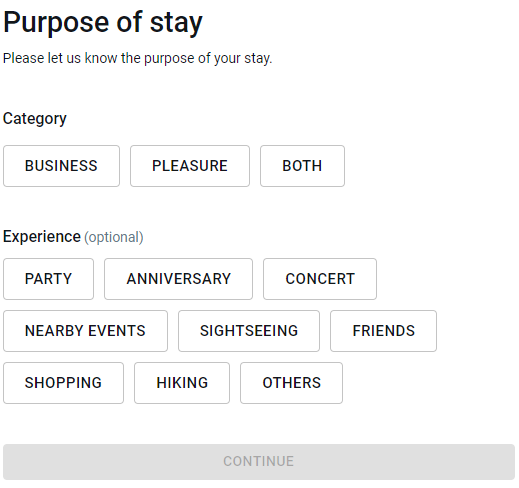Image resolution: width=519 pixels, height=488 pixels.
Task: Toggle the NEARBY EVENTS experience
Action: point(85,331)
